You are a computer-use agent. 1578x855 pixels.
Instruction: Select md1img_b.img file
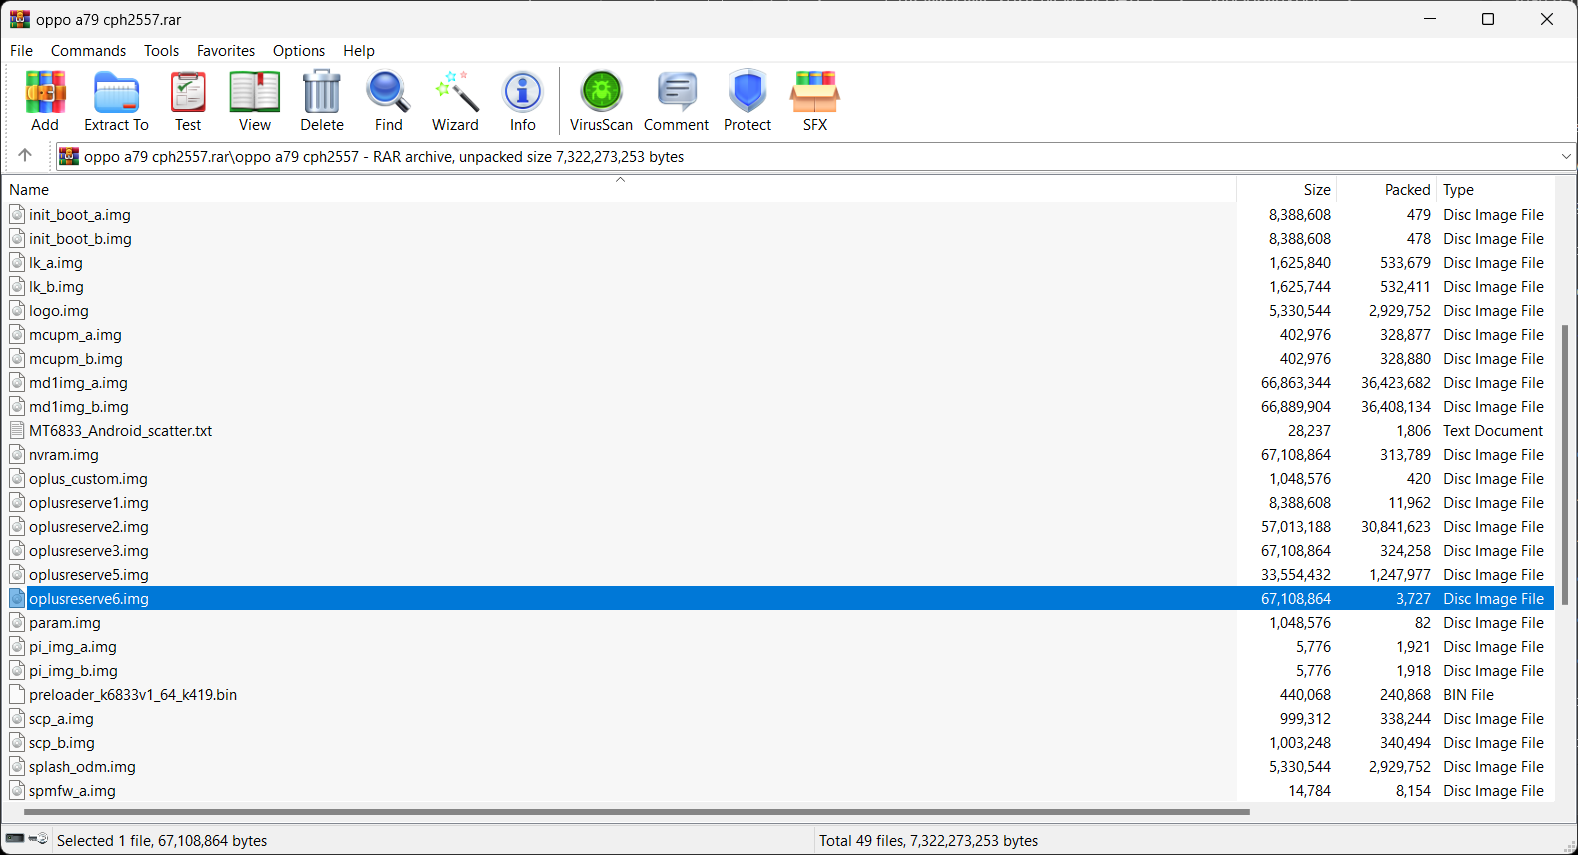[x=79, y=406]
